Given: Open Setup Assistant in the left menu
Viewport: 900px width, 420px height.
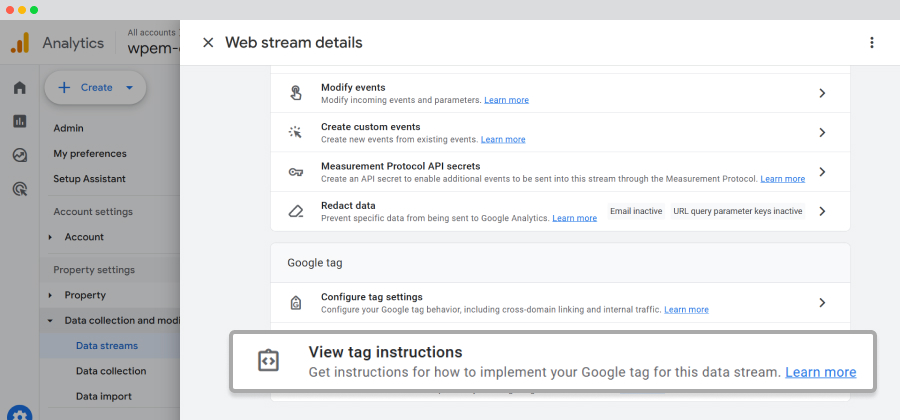Looking at the screenshot, I should (x=90, y=179).
